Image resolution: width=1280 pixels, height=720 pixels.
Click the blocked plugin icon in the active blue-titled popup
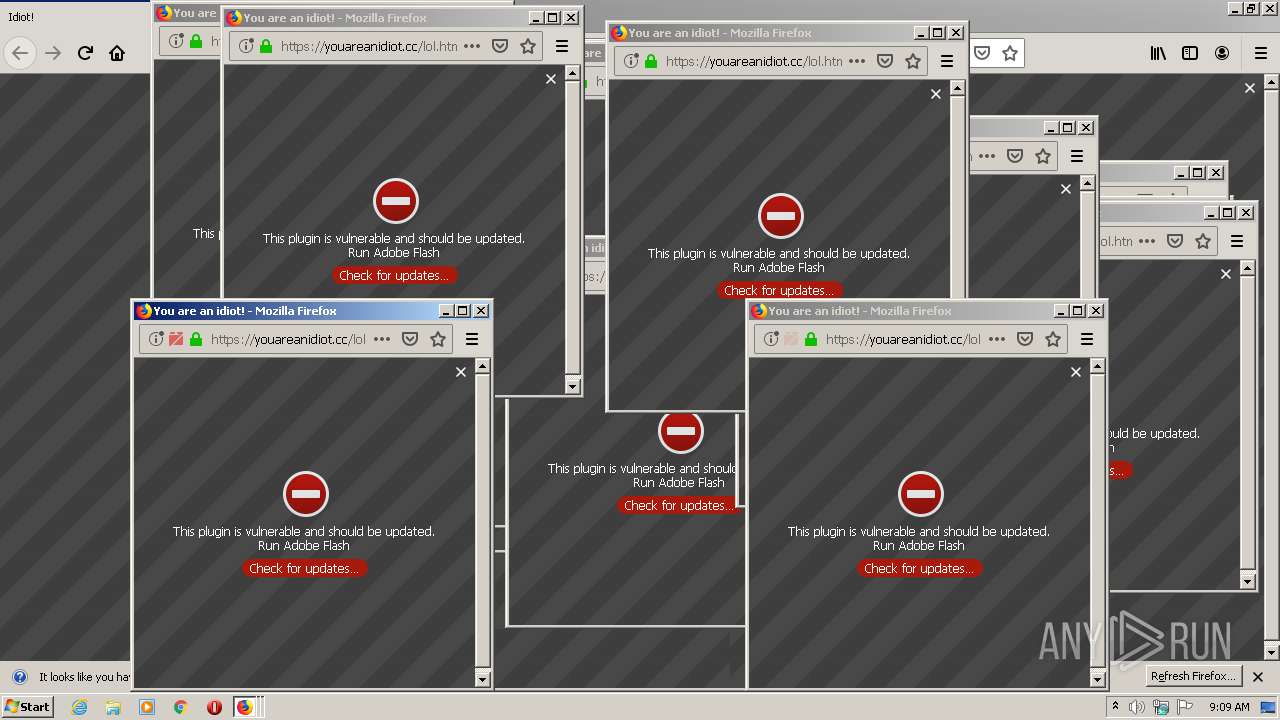[176, 339]
